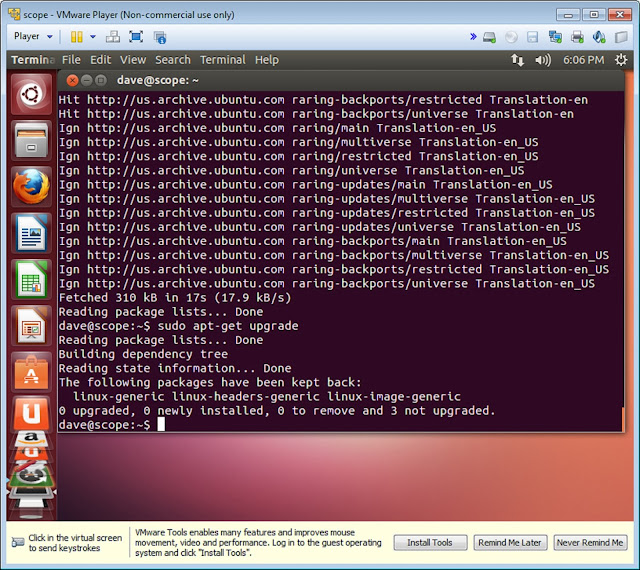Click the rightmost VMware message log icon
The width and height of the screenshot is (640, 570).
pyautogui.click(x=621, y=37)
